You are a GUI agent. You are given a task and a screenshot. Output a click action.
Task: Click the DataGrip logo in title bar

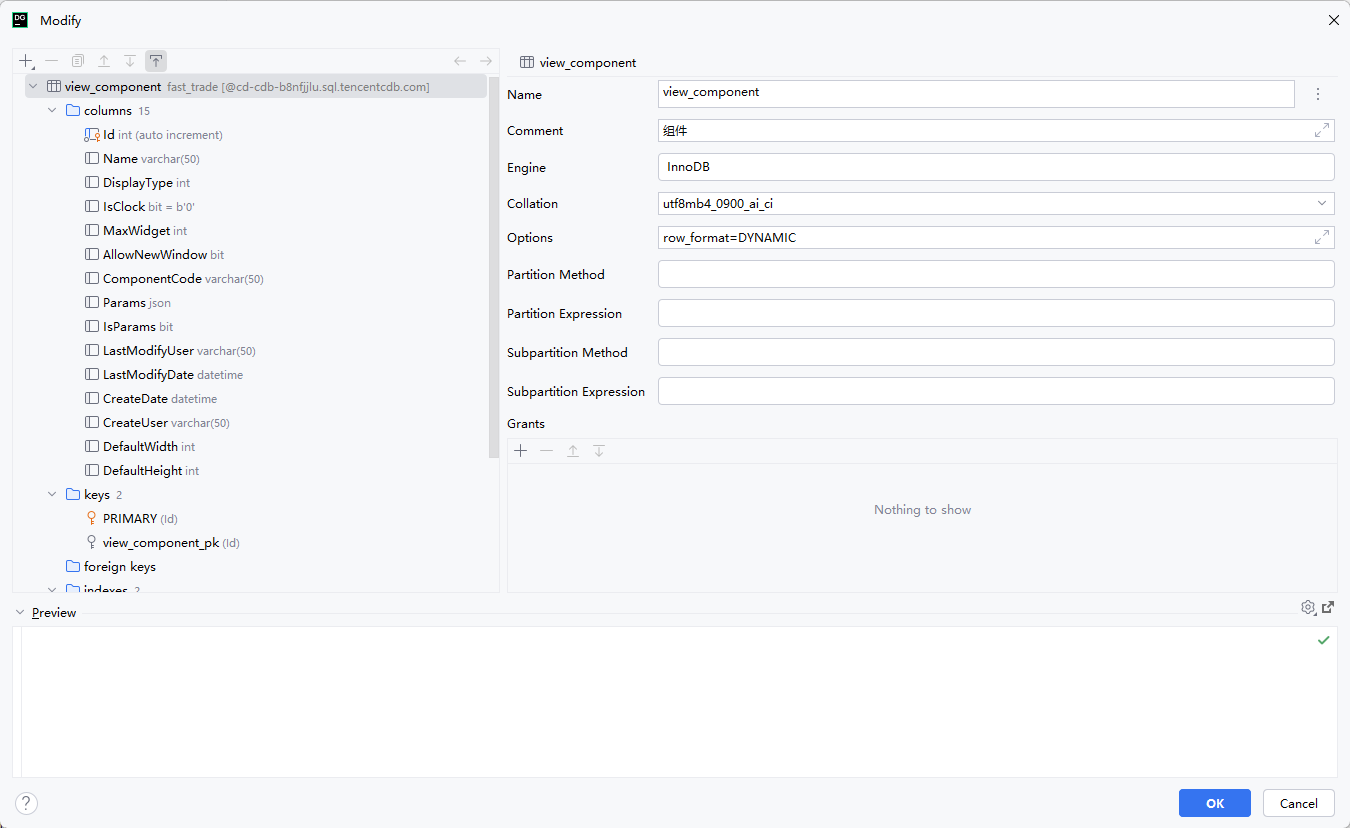coord(20,20)
